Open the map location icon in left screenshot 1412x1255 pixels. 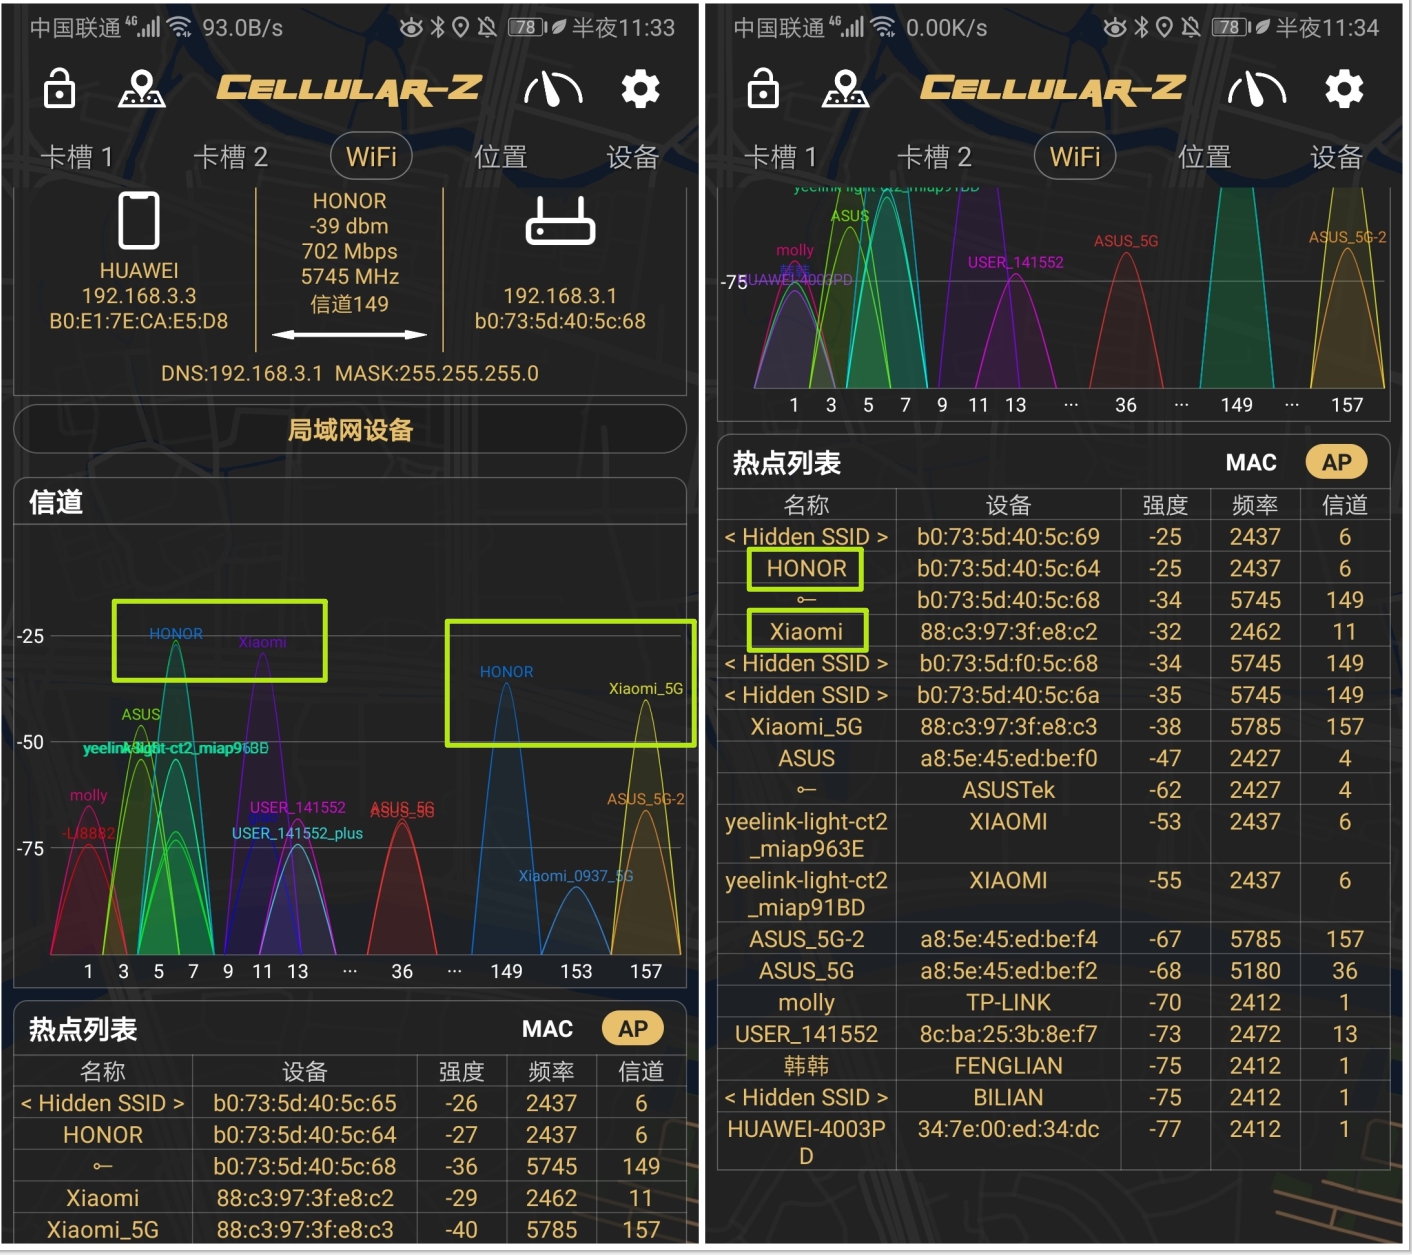click(x=141, y=89)
